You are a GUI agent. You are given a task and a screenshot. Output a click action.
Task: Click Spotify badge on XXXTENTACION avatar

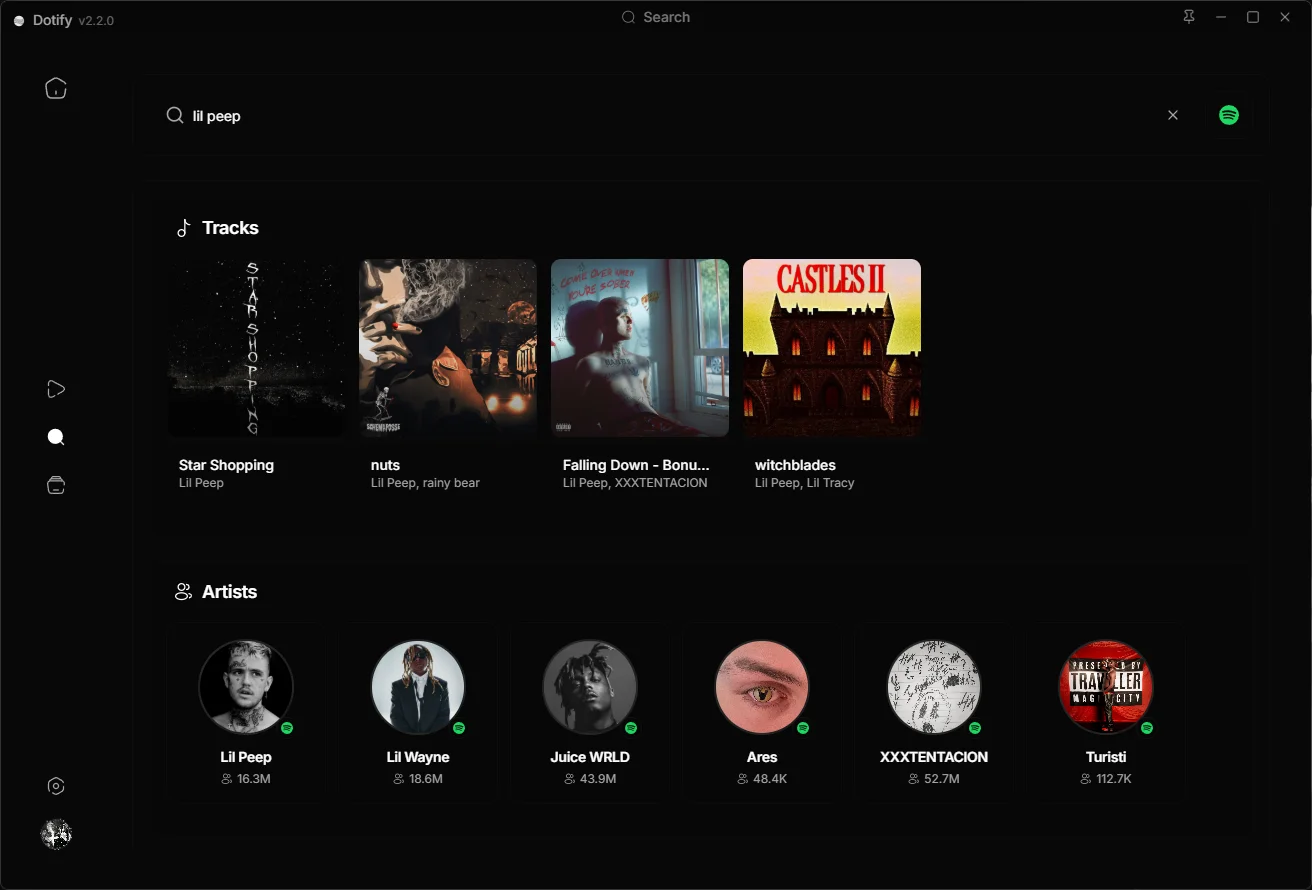tap(975, 728)
